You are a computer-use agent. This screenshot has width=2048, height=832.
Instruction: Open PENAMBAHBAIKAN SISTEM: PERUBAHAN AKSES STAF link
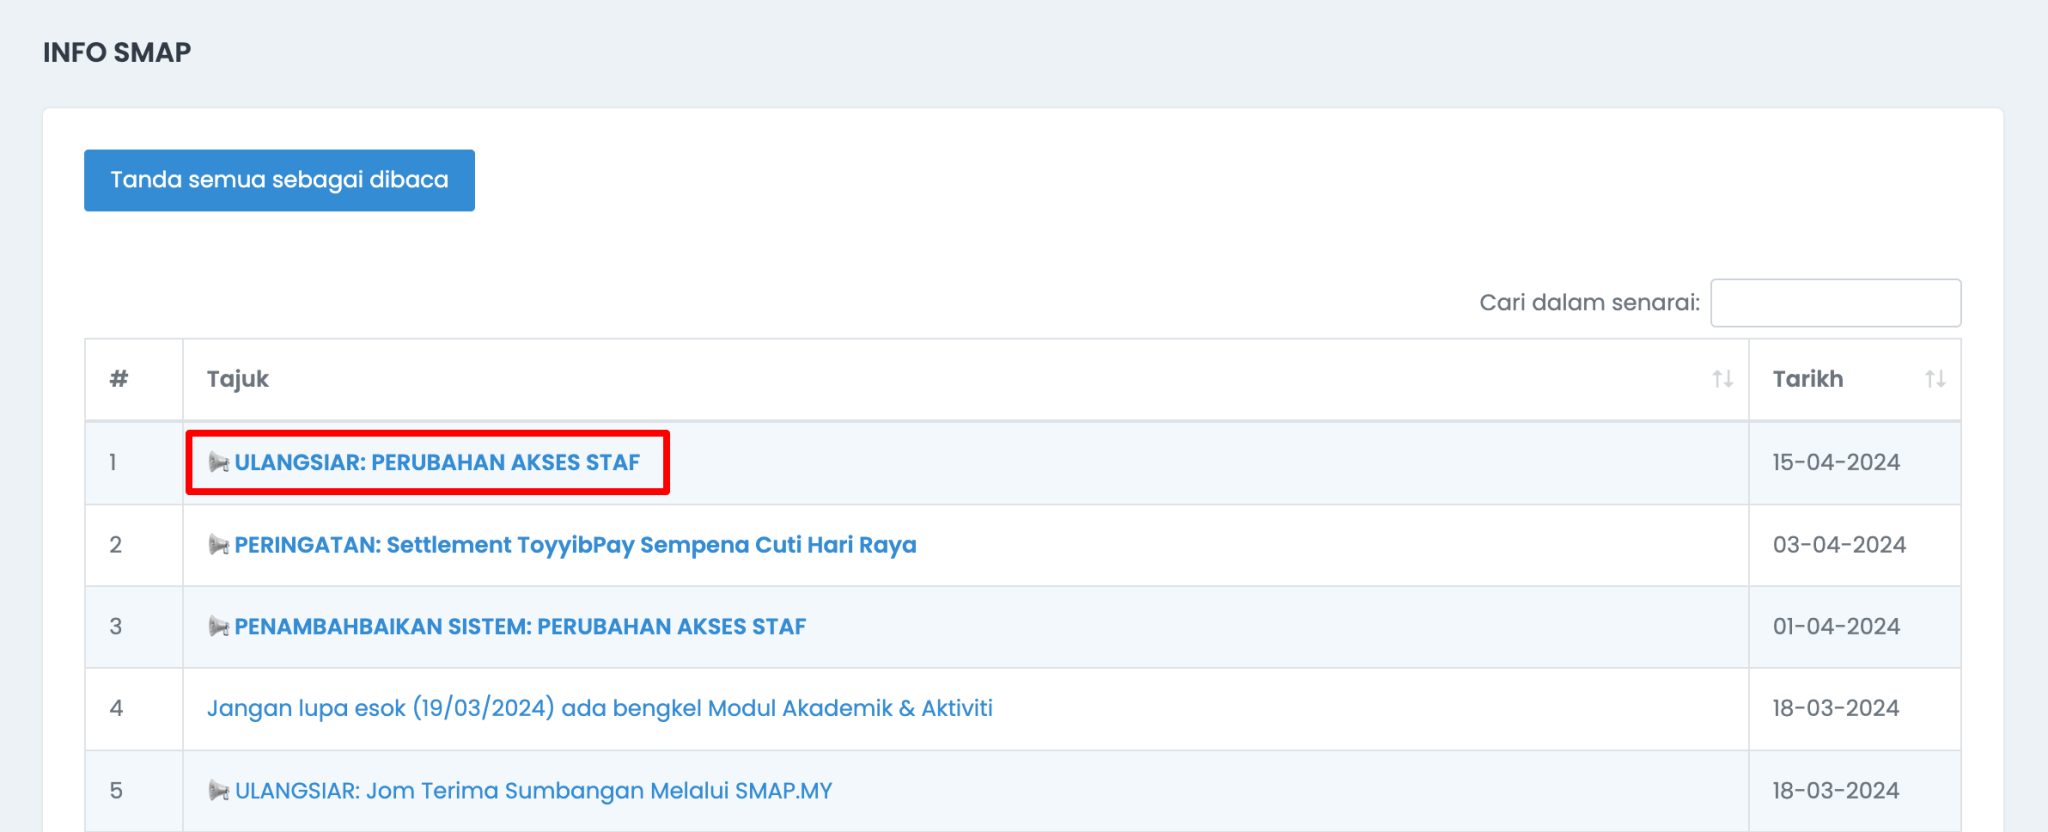[520, 627]
